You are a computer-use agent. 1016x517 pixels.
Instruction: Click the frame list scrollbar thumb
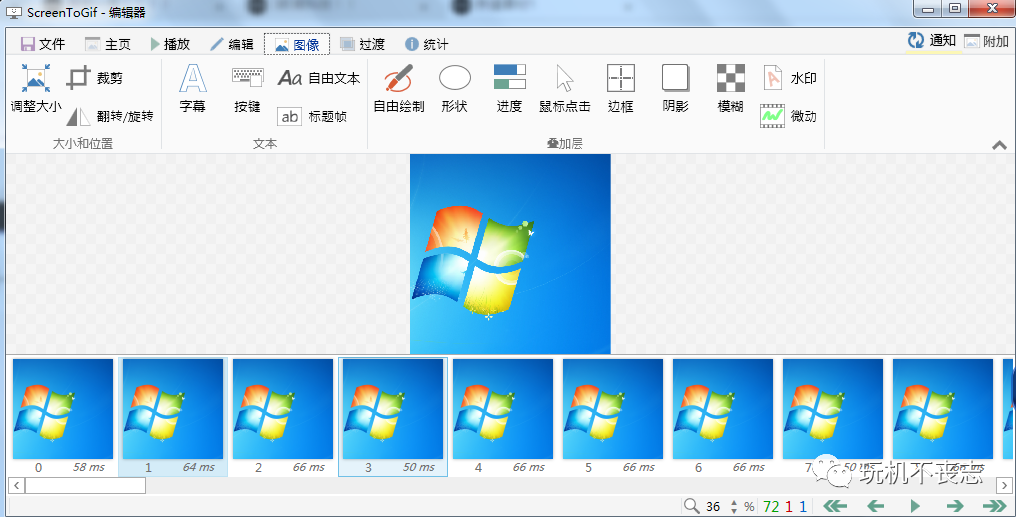(x=86, y=485)
